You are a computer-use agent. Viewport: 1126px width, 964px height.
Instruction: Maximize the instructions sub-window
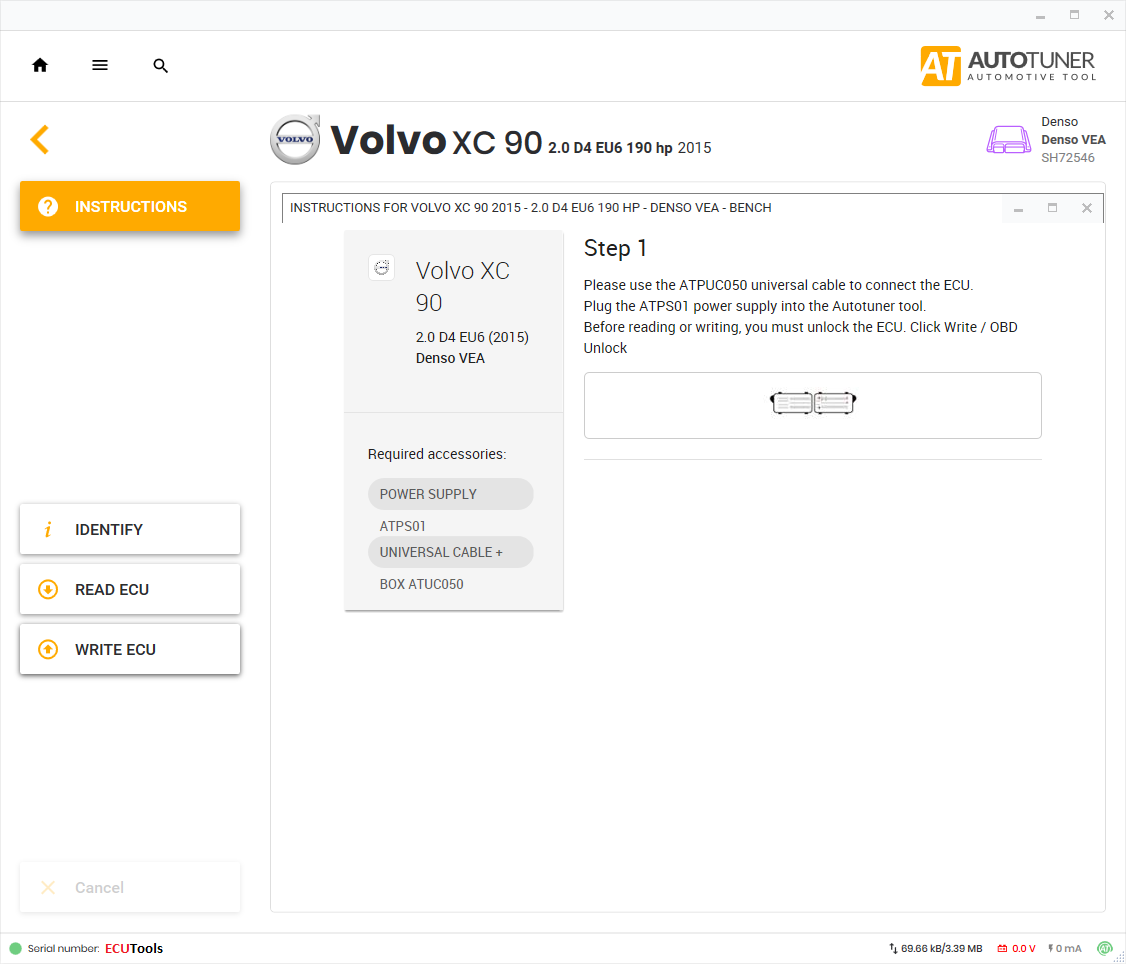[x=1052, y=208]
